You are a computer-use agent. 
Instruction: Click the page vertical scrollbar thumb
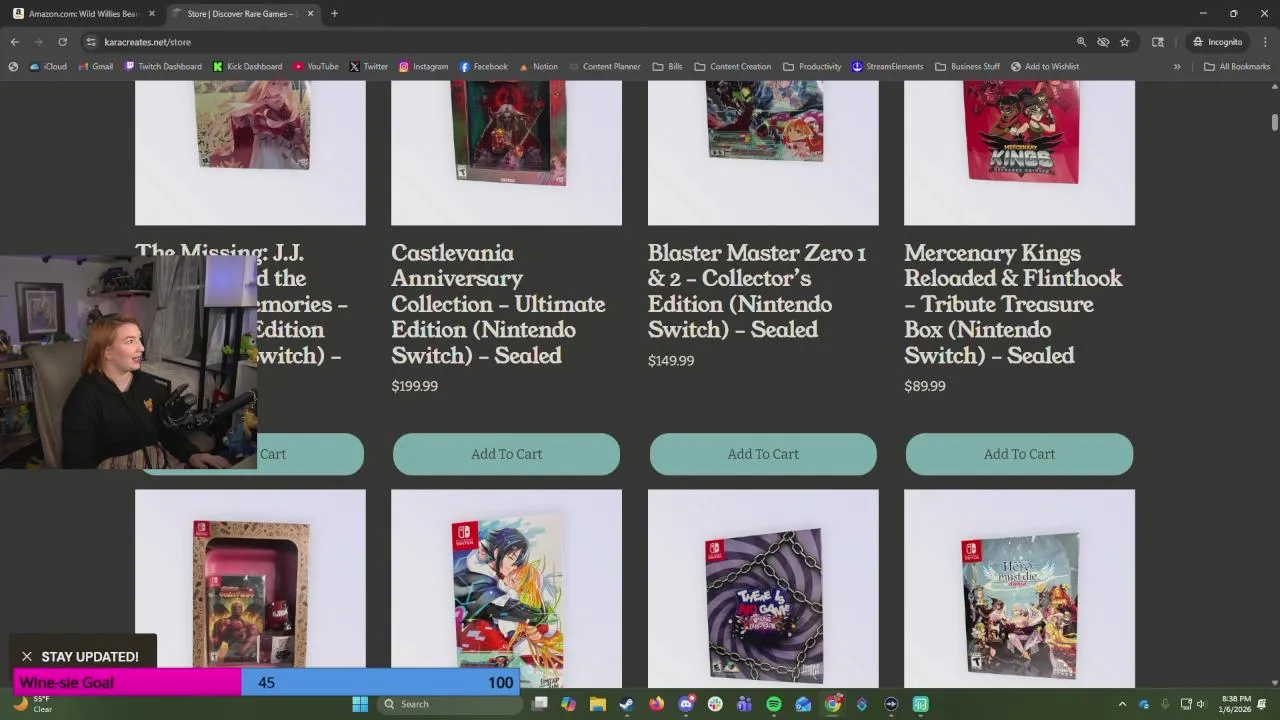(1275, 123)
